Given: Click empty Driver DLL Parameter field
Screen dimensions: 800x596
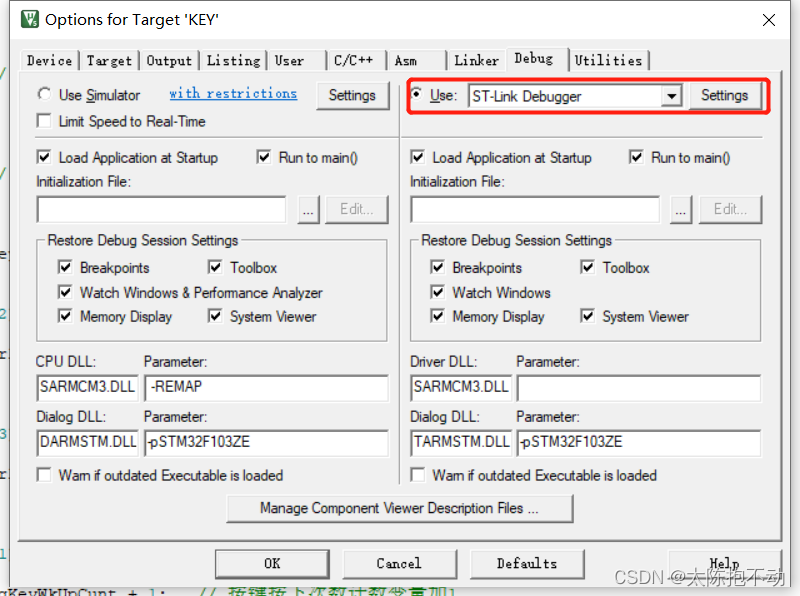Looking at the screenshot, I should coord(639,387).
